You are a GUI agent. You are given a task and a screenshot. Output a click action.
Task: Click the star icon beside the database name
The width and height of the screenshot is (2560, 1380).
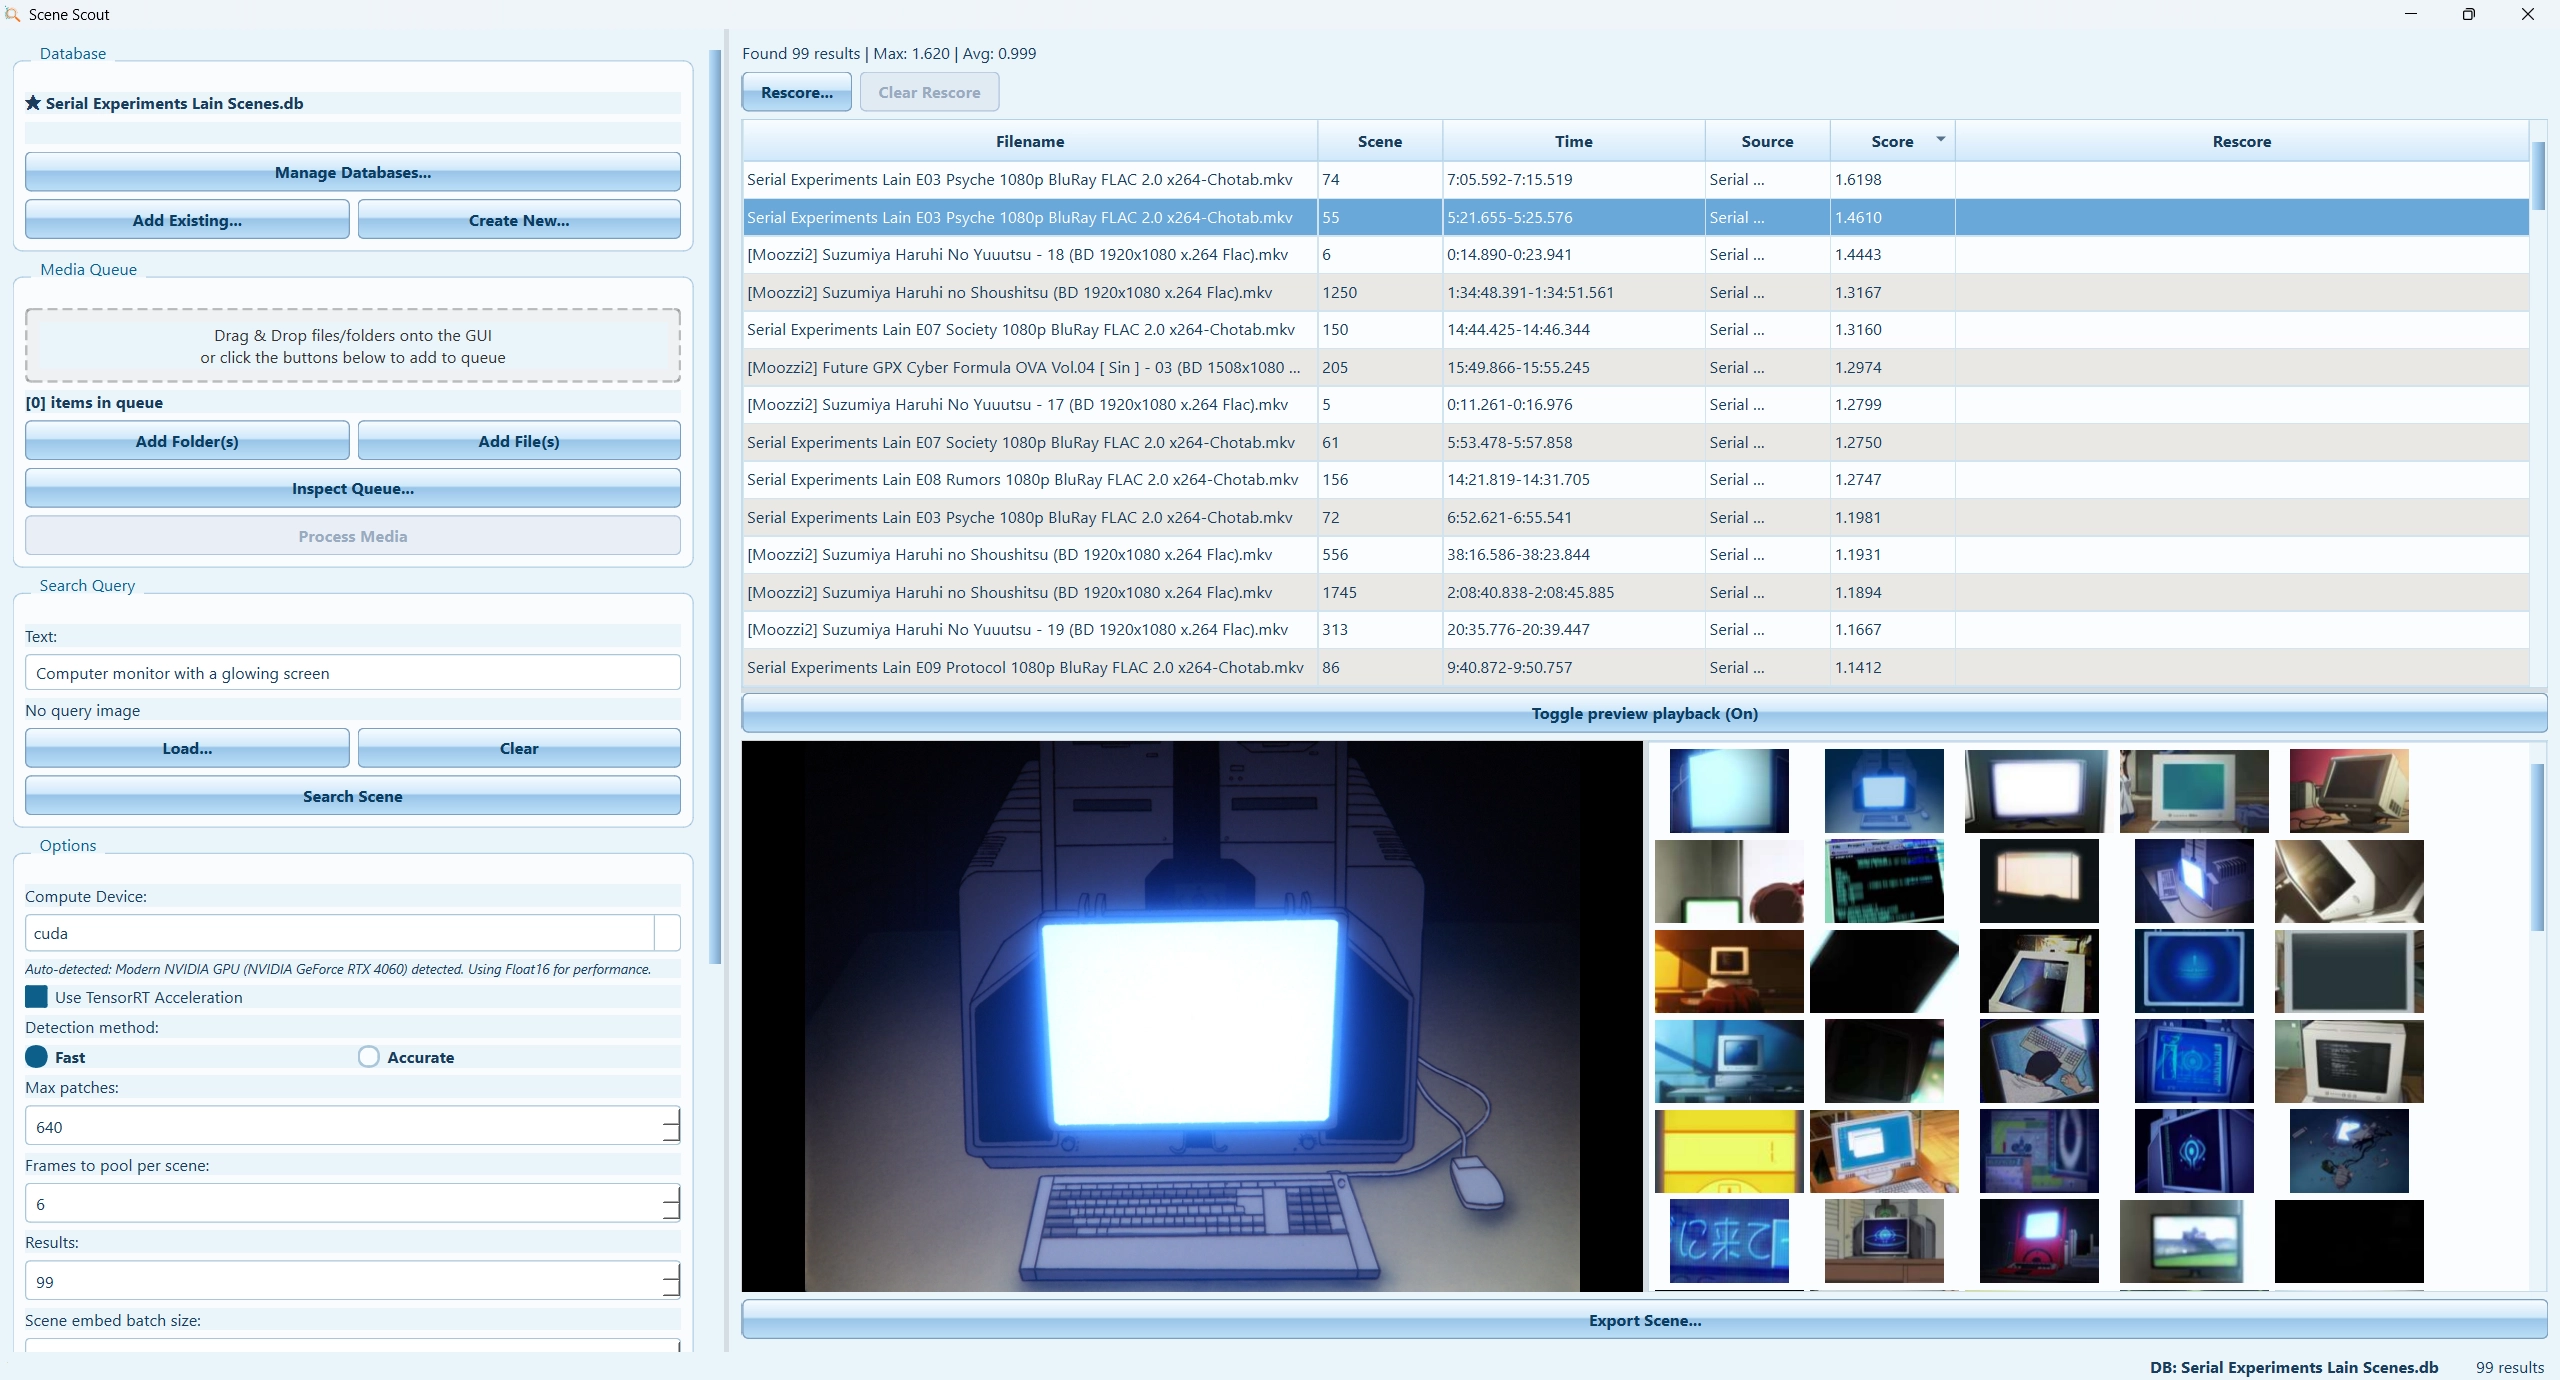pyautogui.click(x=33, y=103)
